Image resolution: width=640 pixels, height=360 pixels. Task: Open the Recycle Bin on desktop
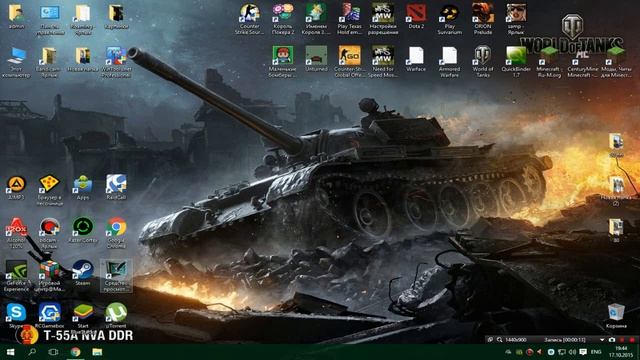point(616,316)
